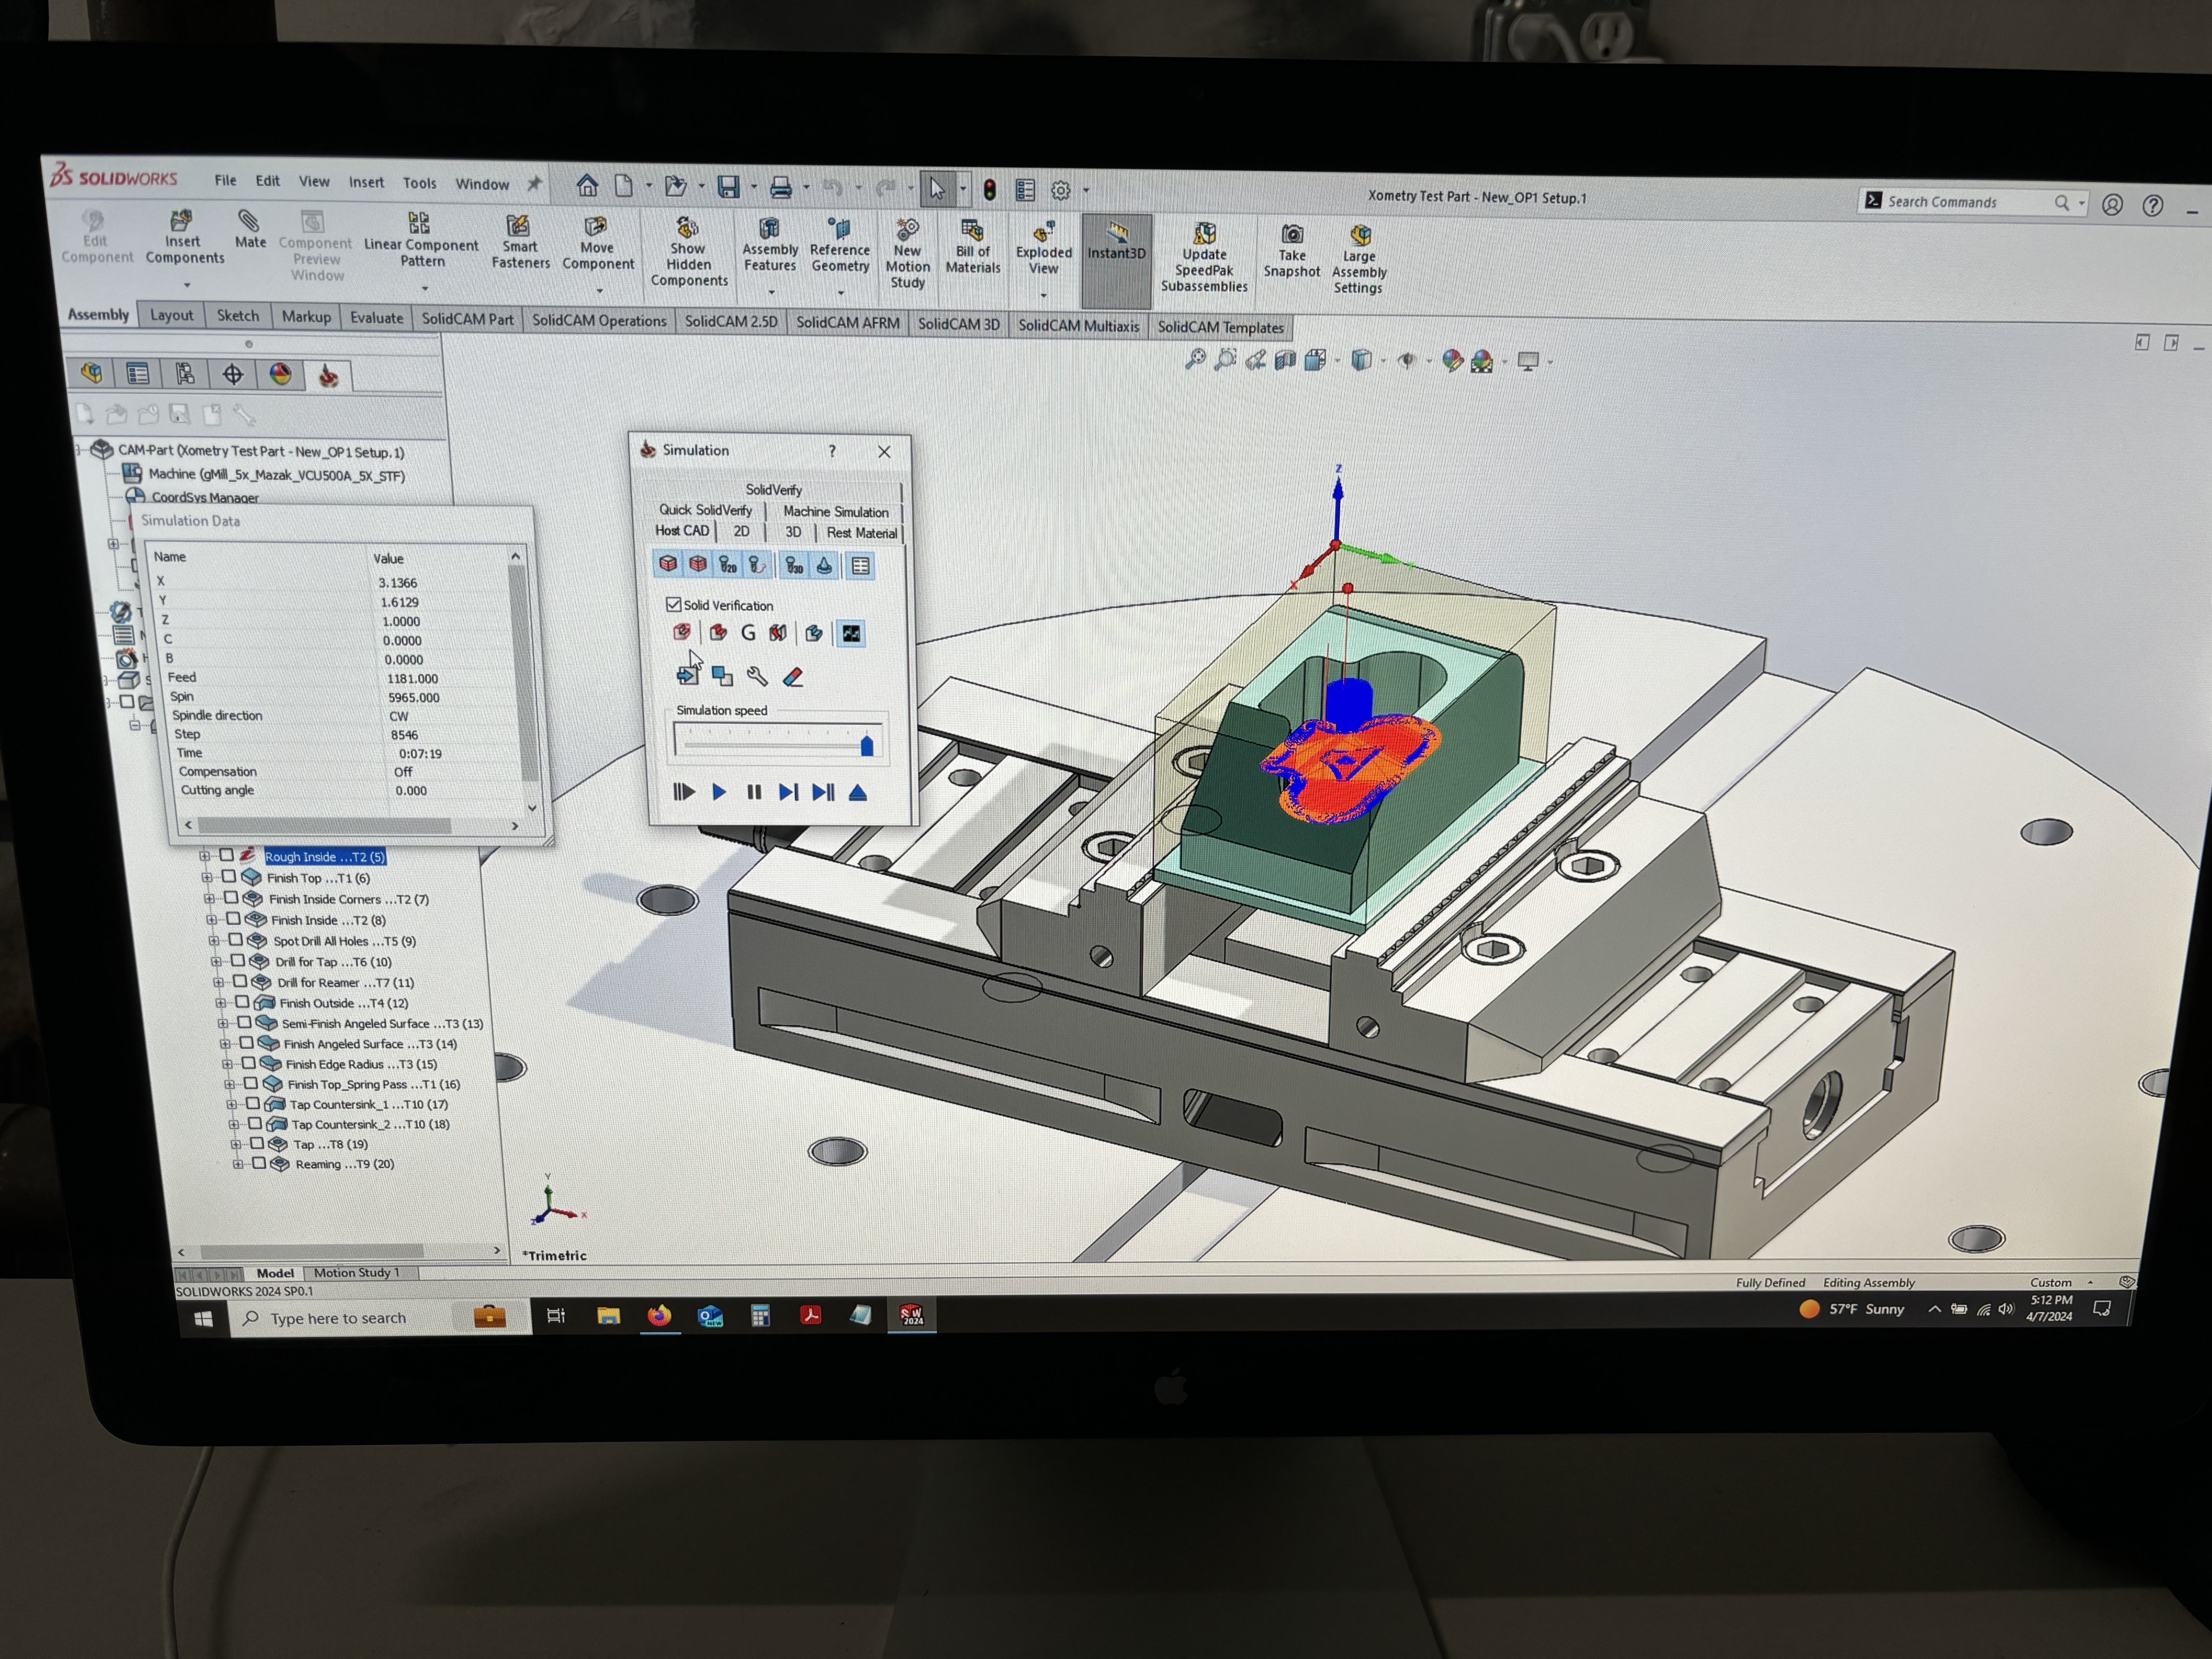
Task: Open the Options gear icon
Action: click(1061, 190)
